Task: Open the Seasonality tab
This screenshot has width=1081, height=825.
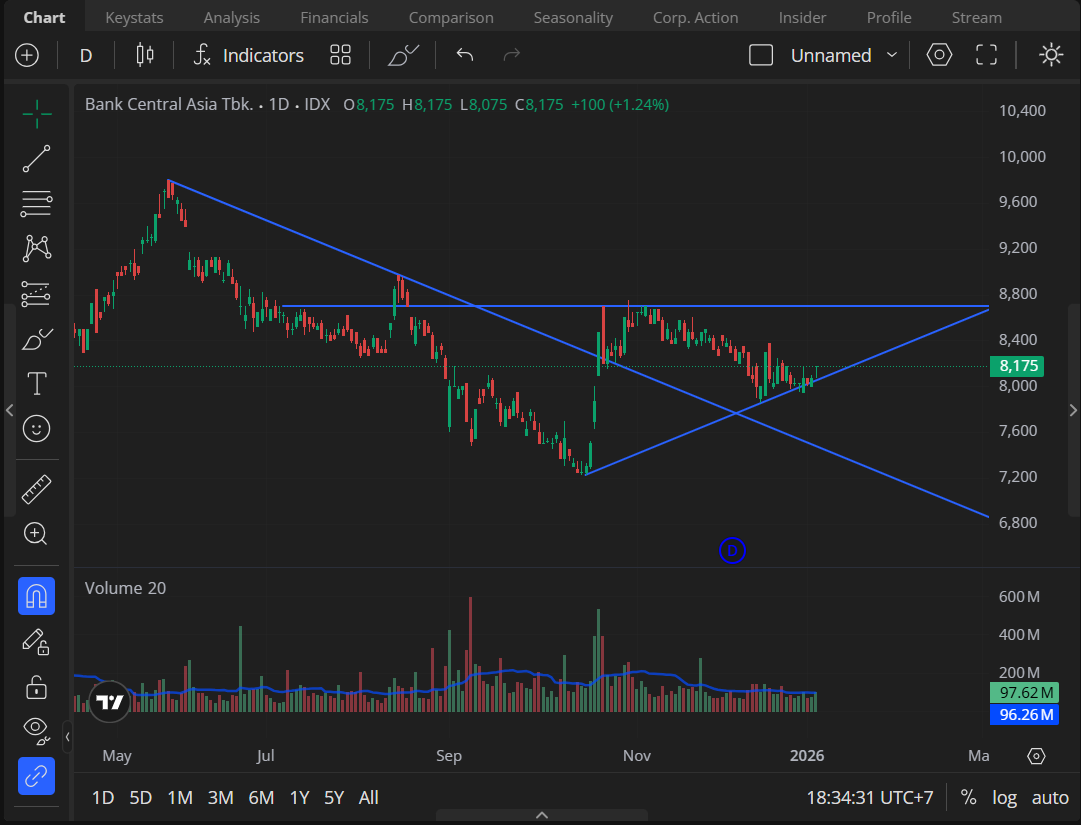Action: (573, 17)
